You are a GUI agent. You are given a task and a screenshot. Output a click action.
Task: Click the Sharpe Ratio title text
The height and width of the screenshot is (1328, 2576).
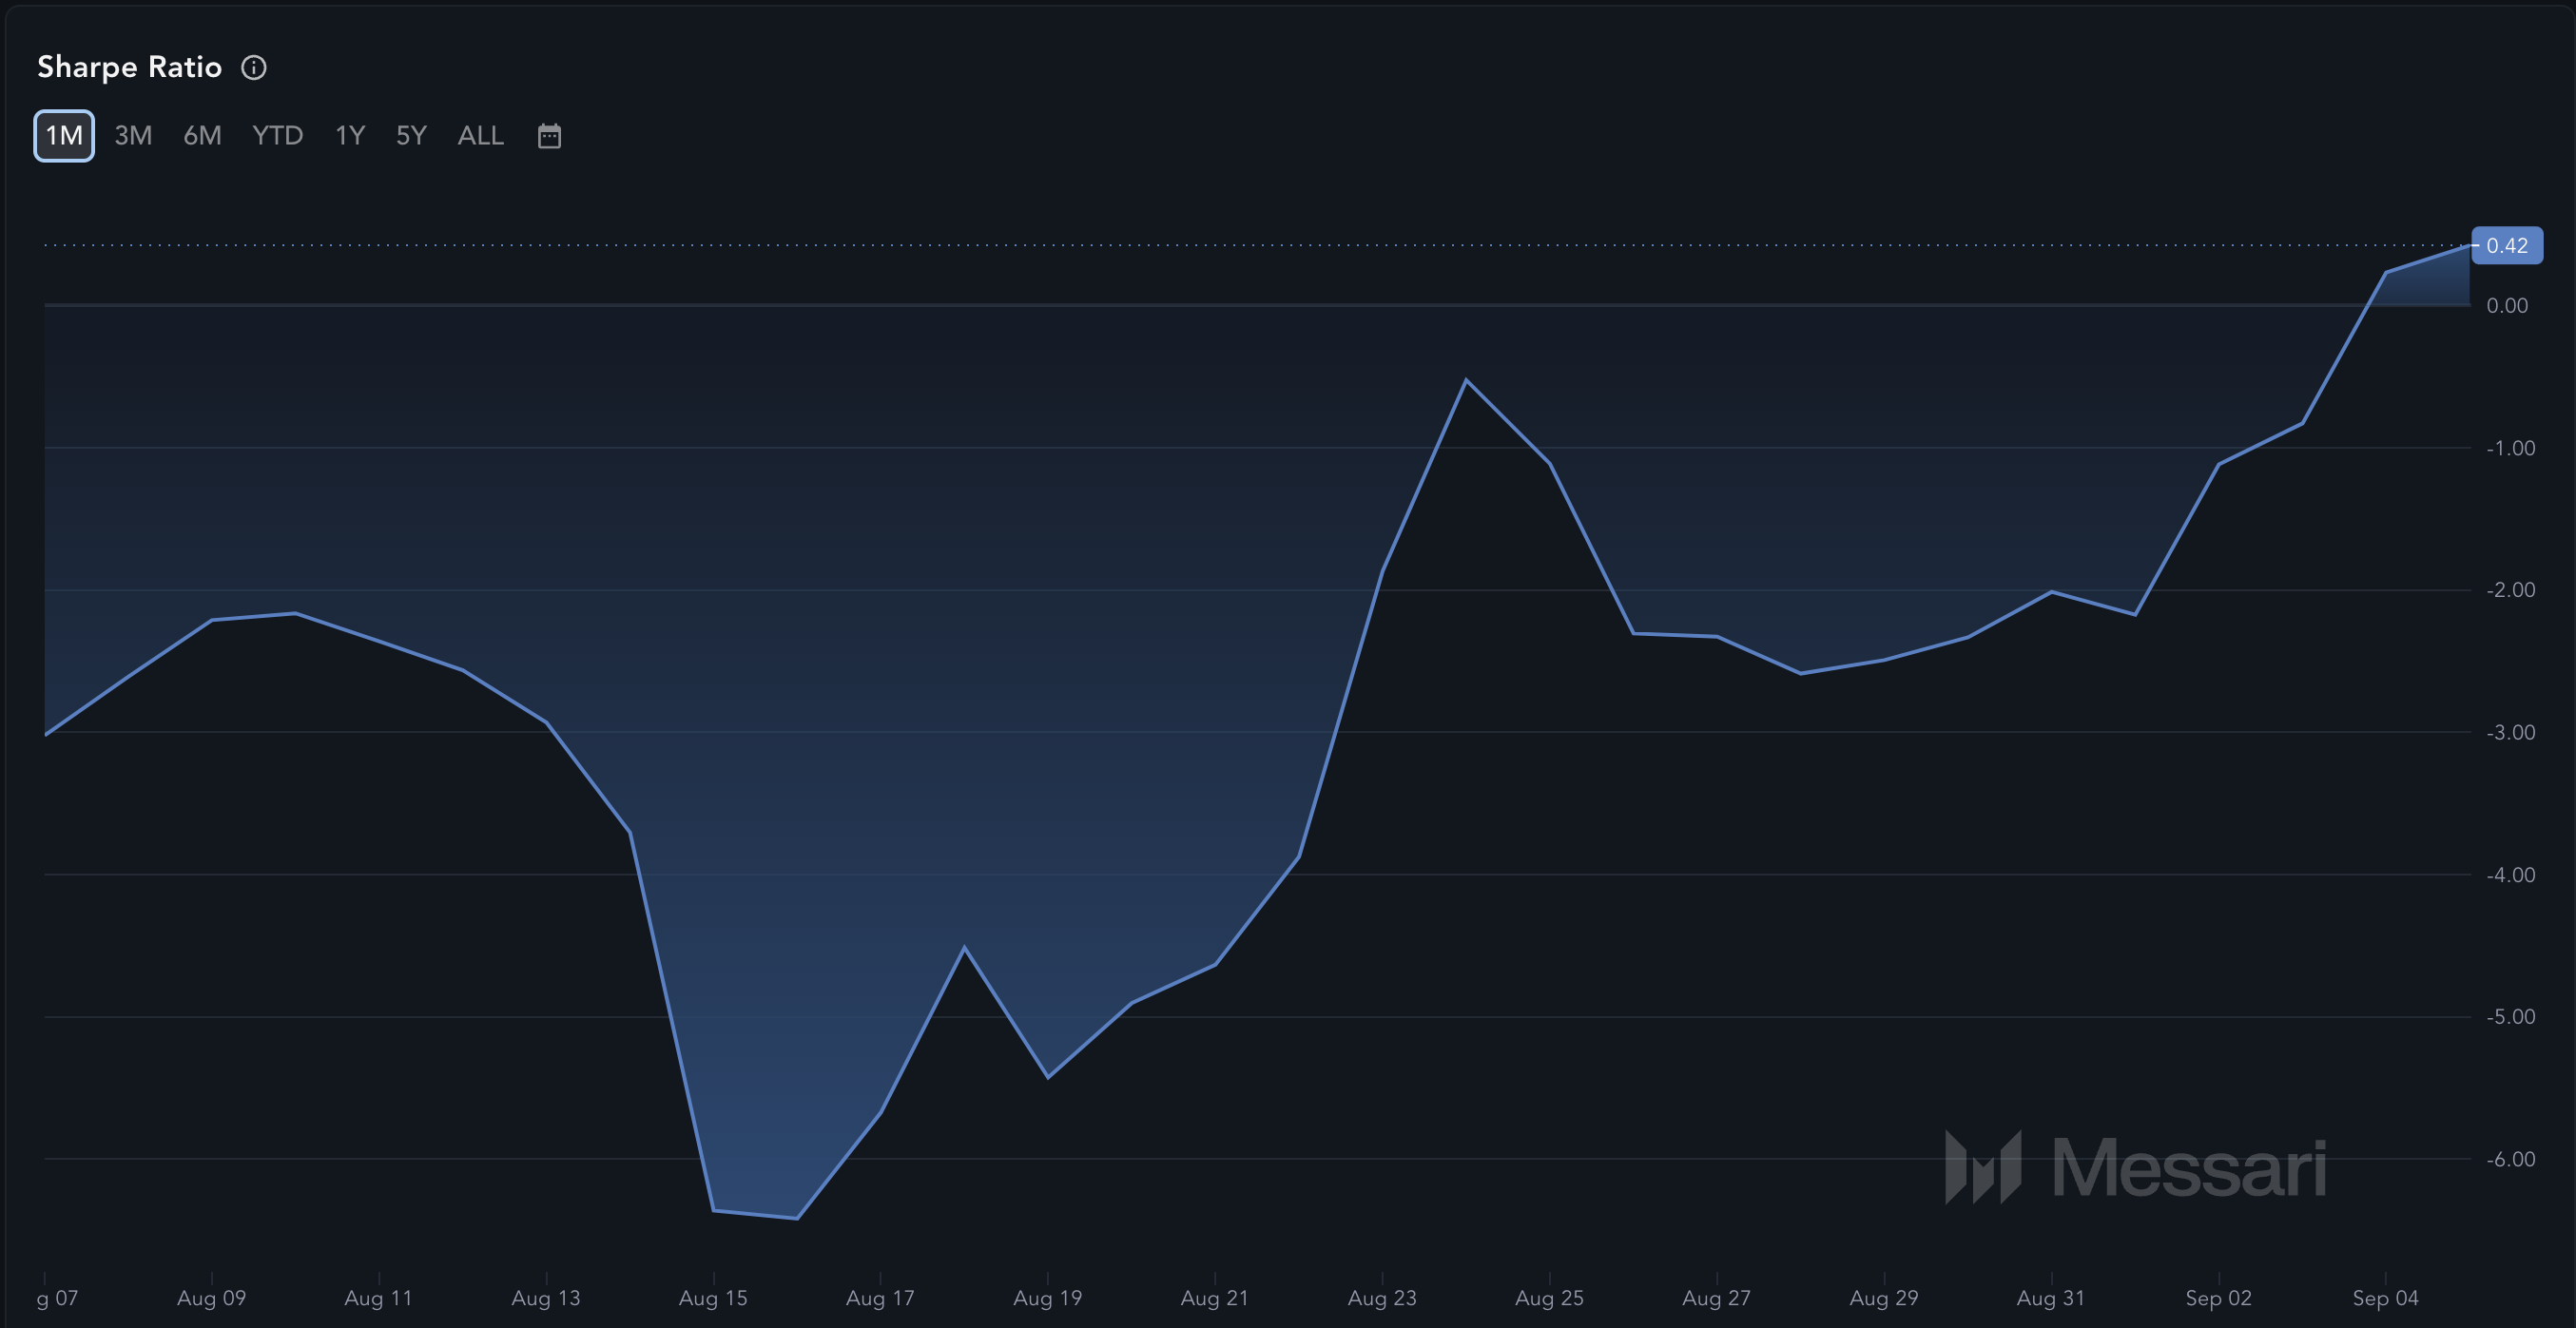(x=129, y=67)
